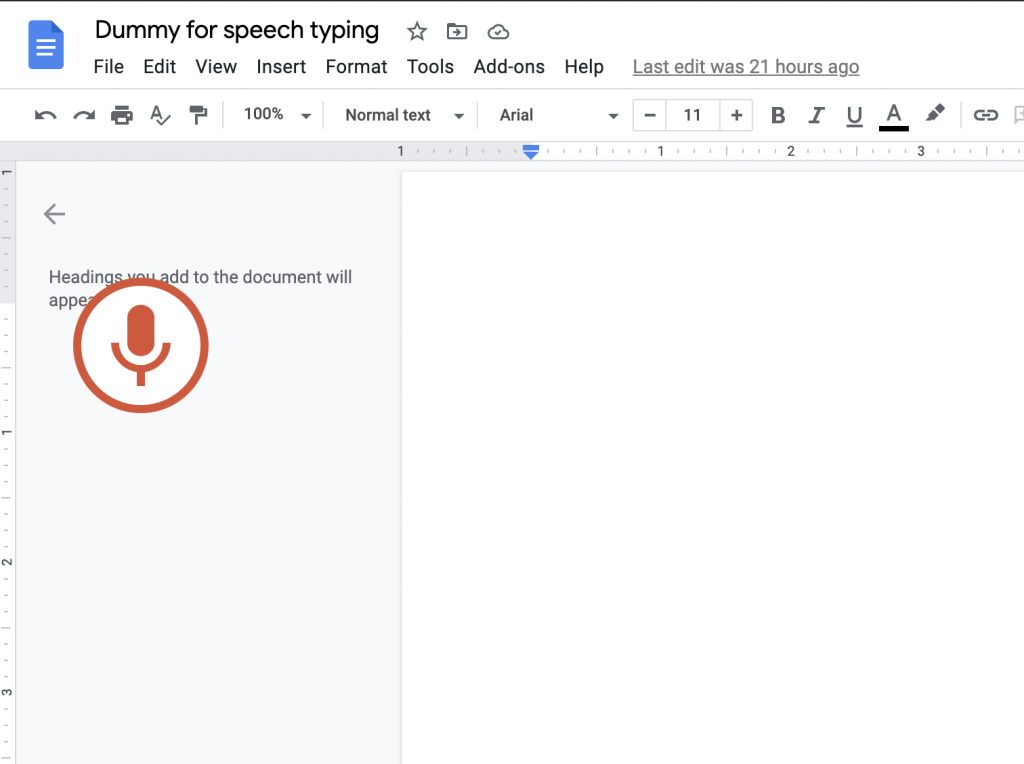Toggle bold formatting

pos(778,116)
